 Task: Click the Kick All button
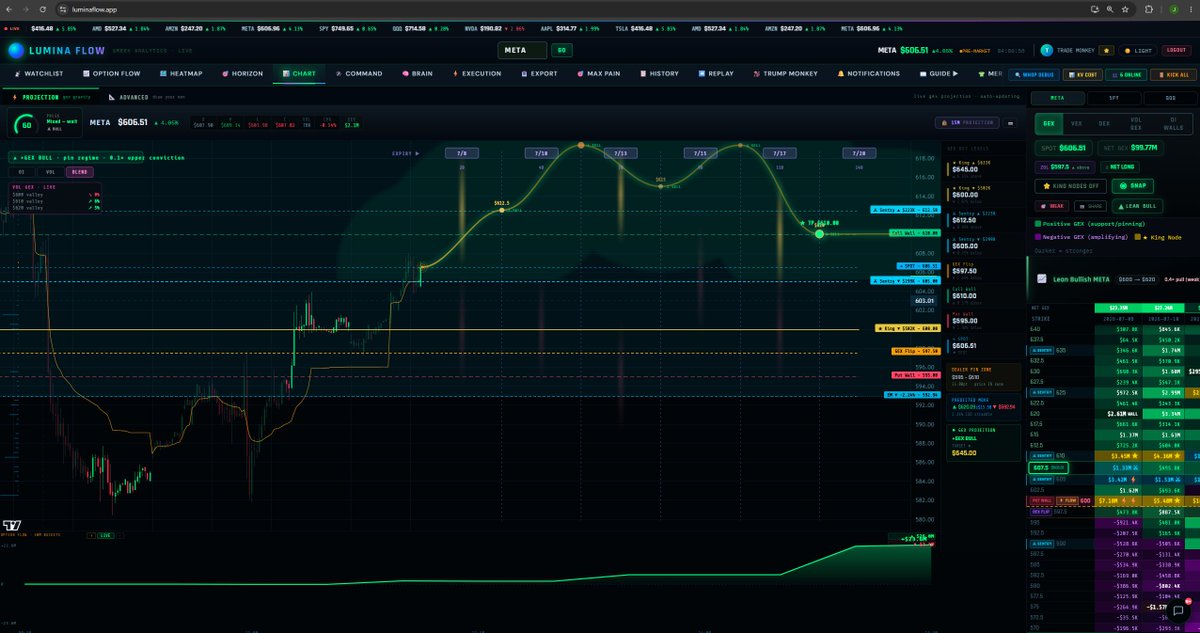1171,74
